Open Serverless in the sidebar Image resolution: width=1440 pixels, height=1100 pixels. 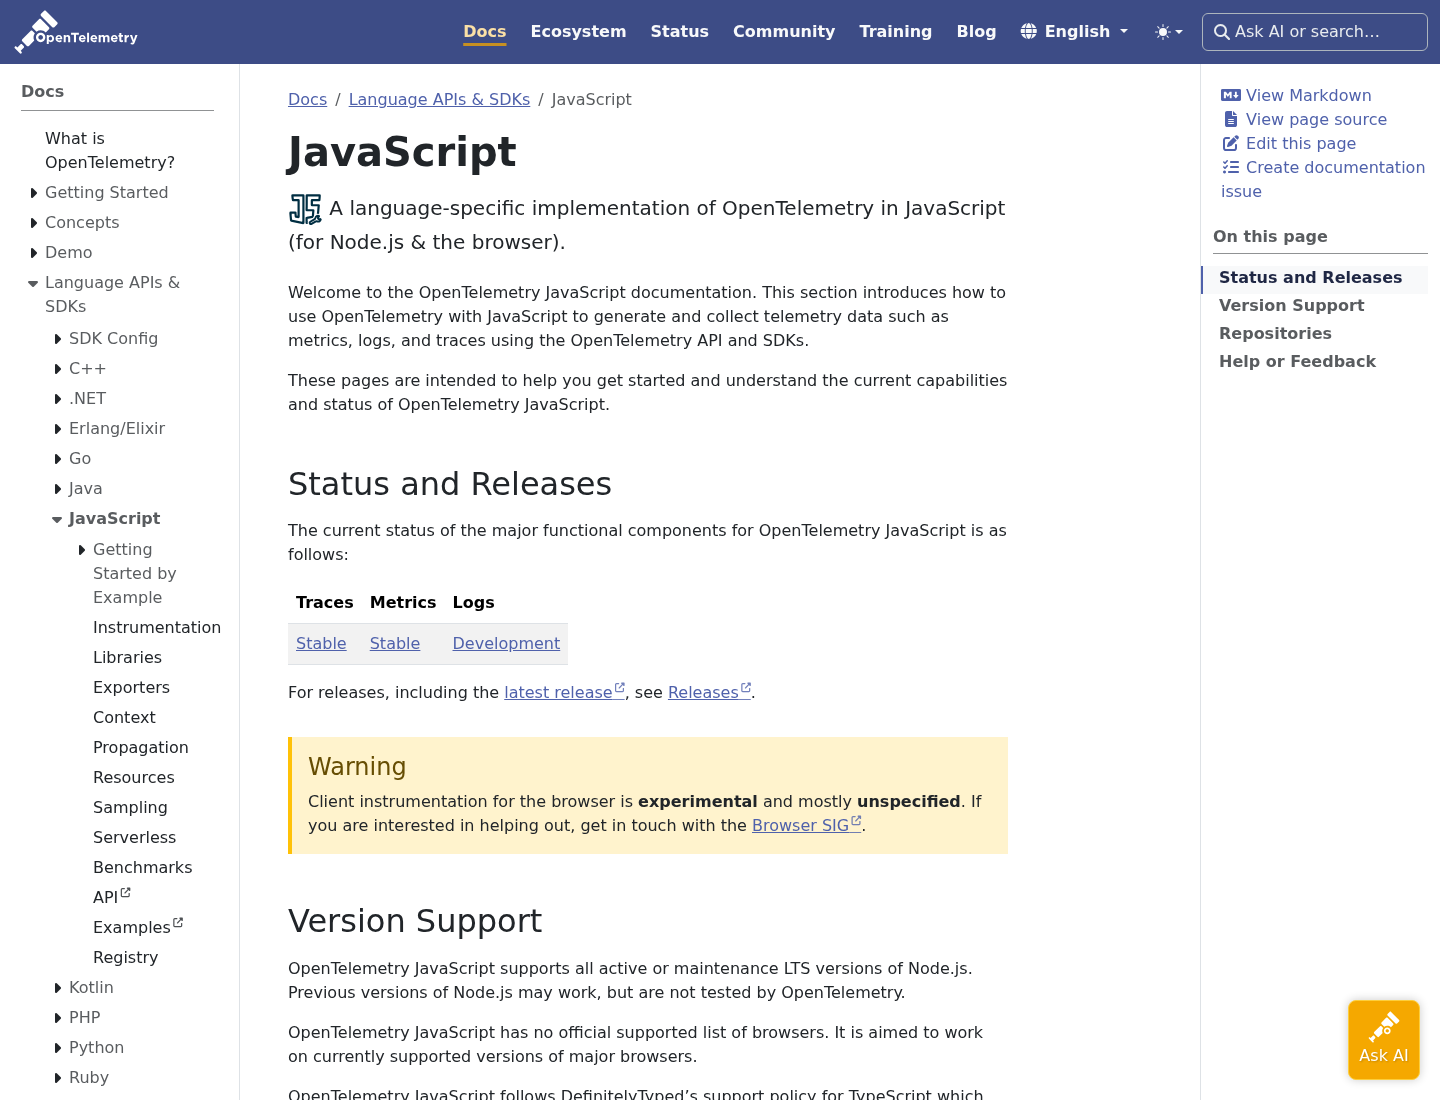[134, 837]
